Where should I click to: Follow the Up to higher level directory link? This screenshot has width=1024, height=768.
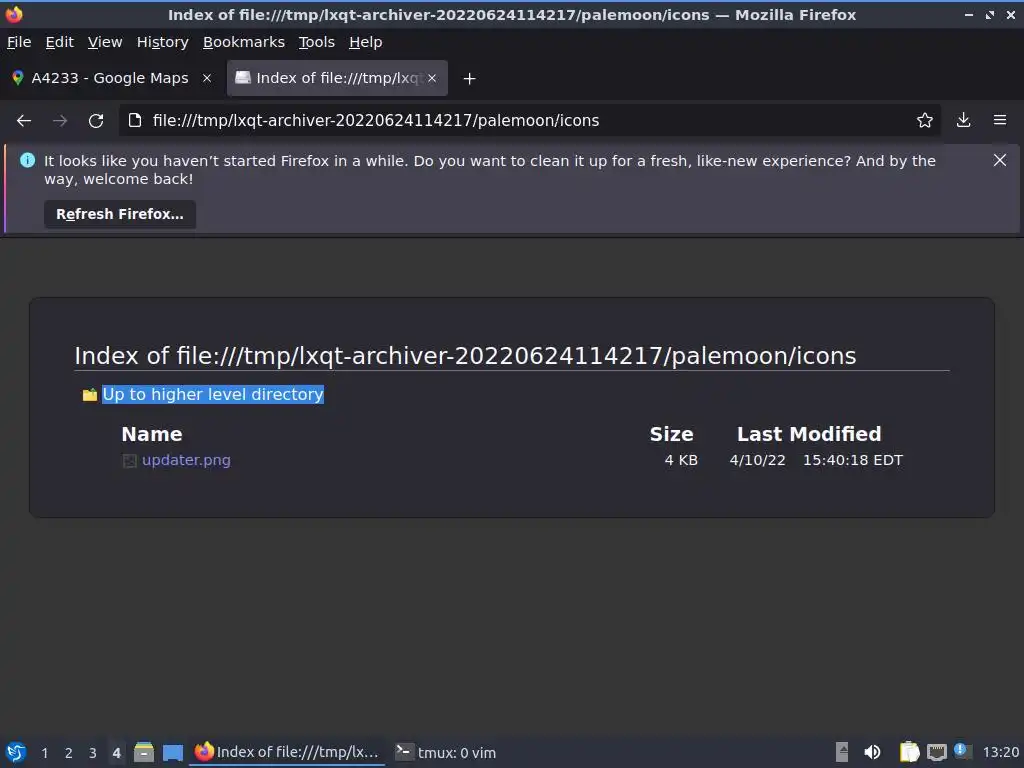point(213,394)
